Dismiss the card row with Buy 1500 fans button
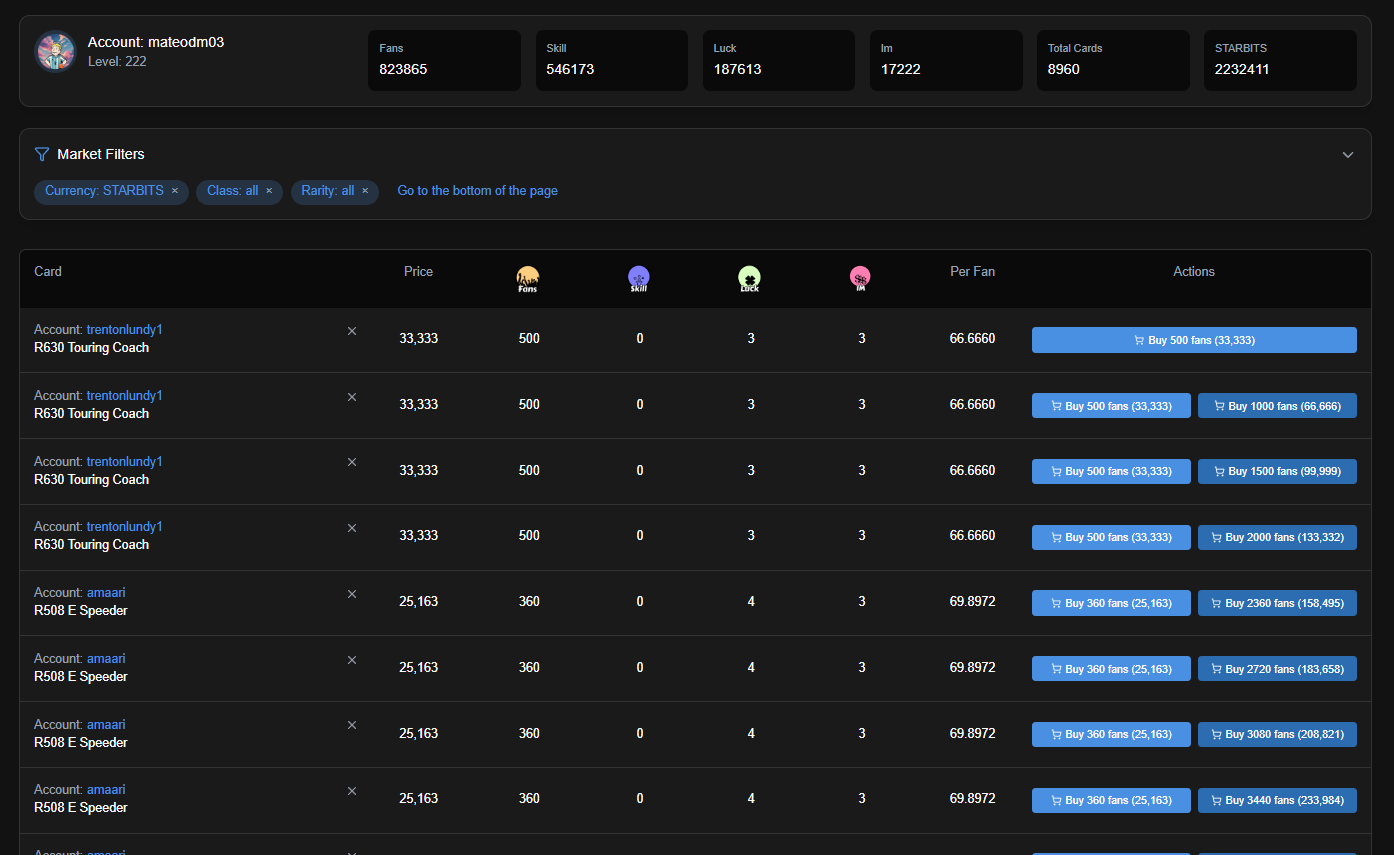The height and width of the screenshot is (855, 1394). 352,462
